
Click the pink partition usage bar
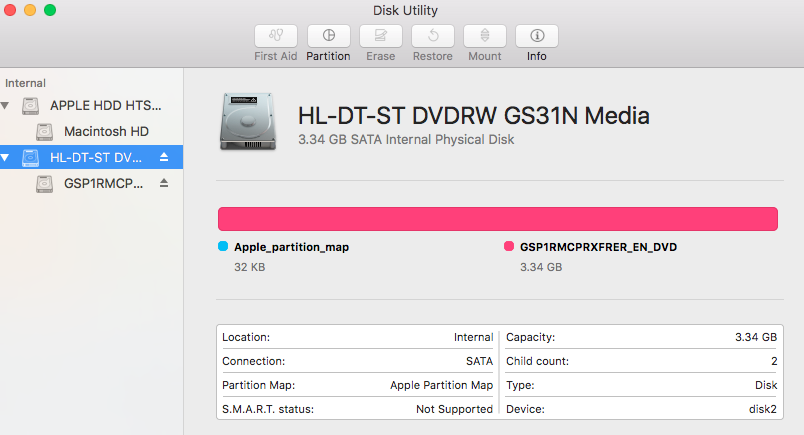click(498, 219)
